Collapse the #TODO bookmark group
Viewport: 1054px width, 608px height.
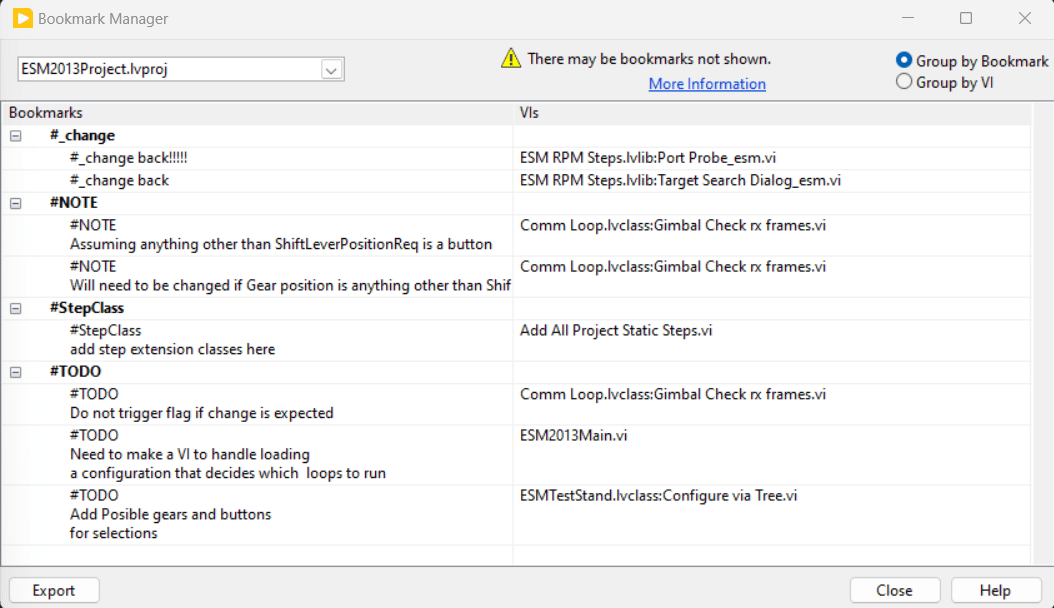click(x=15, y=372)
